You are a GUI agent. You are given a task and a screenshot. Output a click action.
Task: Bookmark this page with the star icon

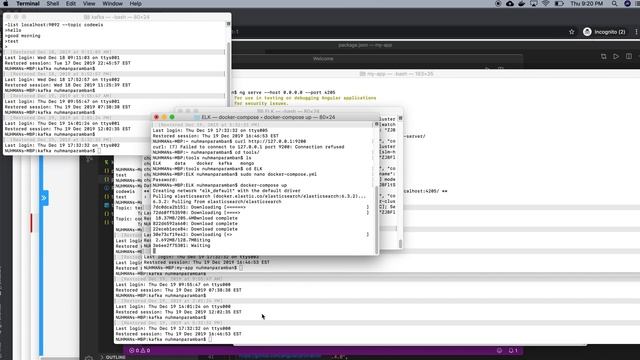[571, 32]
